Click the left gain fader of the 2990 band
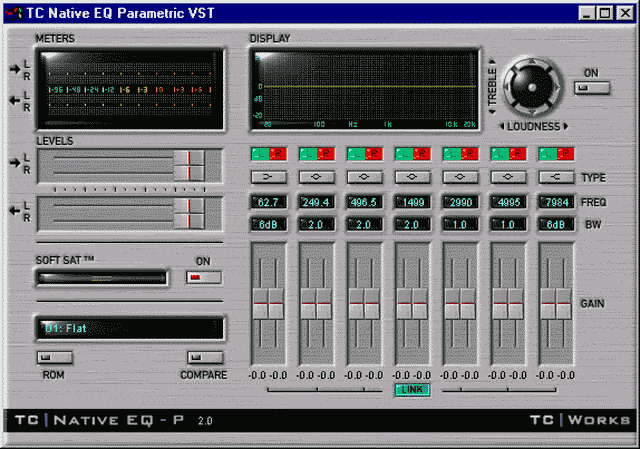This screenshot has height=449, width=640. 452,304
